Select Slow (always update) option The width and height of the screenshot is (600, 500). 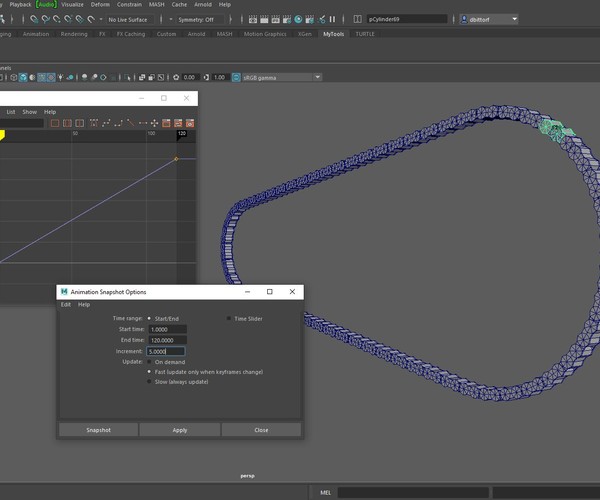tap(150, 381)
